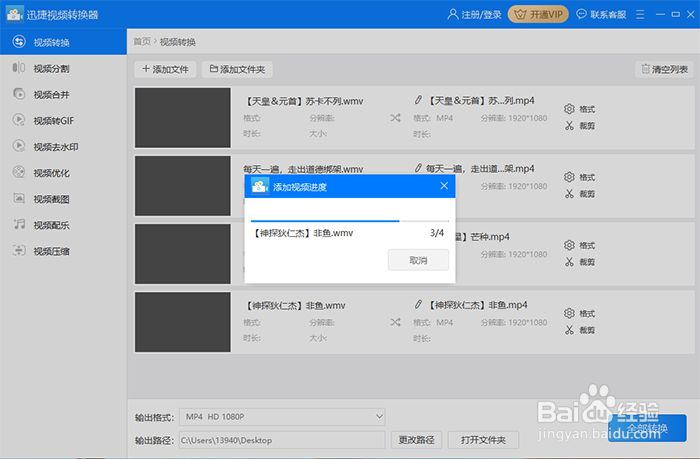Open the 视频去水印 sidebar section
This screenshot has height=459, width=700.
click(x=63, y=146)
